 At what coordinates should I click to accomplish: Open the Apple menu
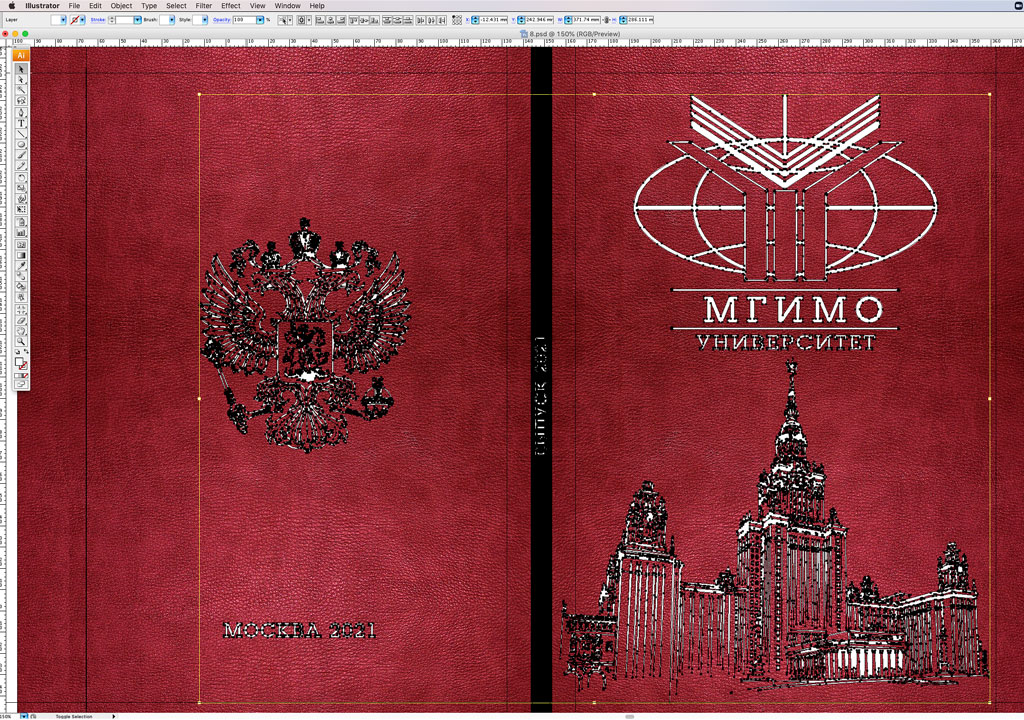coord(12,5)
